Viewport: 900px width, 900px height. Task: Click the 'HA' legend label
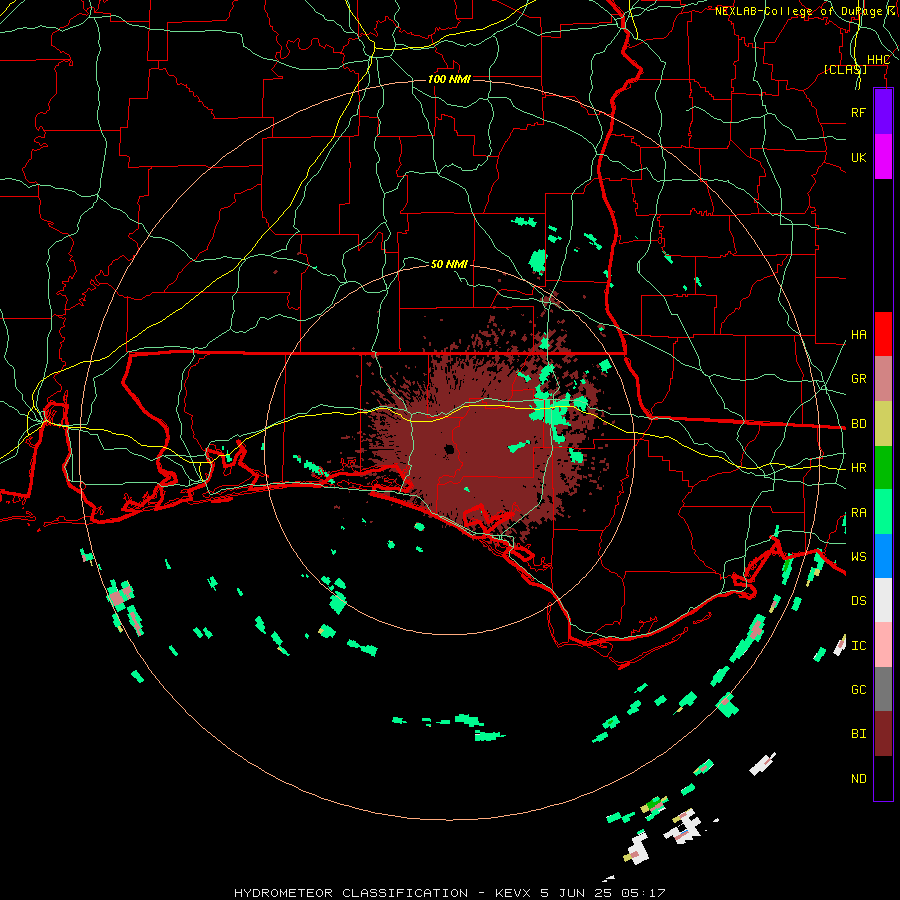tap(858, 335)
